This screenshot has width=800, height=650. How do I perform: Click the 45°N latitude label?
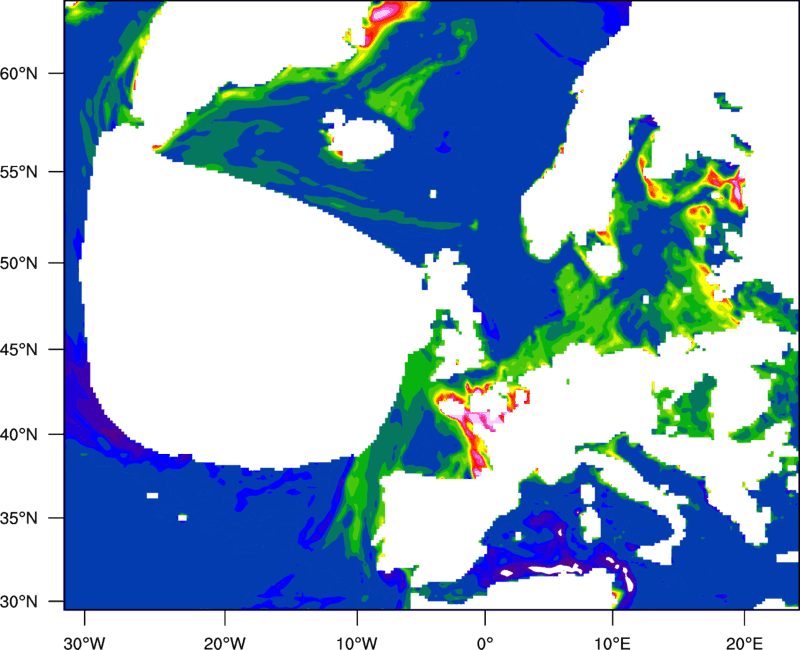click(x=19, y=349)
